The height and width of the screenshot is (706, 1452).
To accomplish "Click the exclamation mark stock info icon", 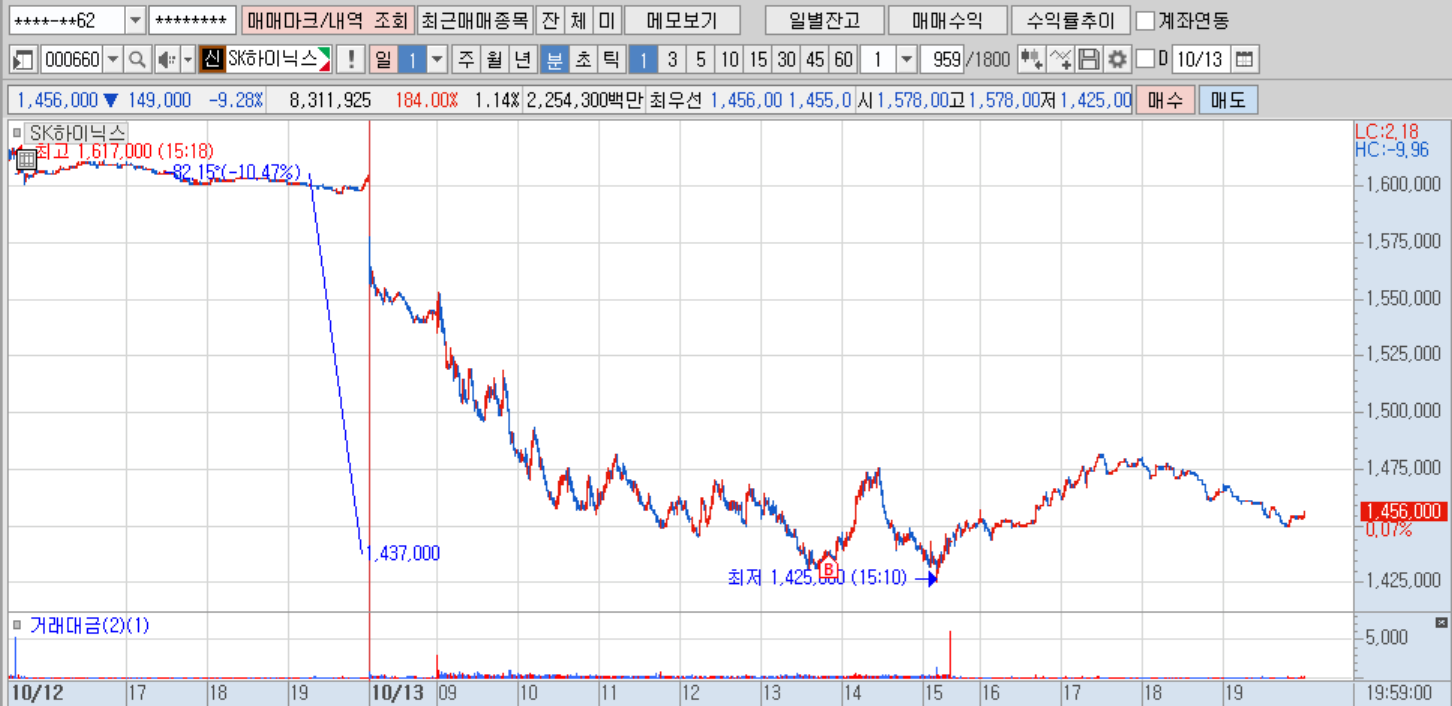I will pos(350,60).
